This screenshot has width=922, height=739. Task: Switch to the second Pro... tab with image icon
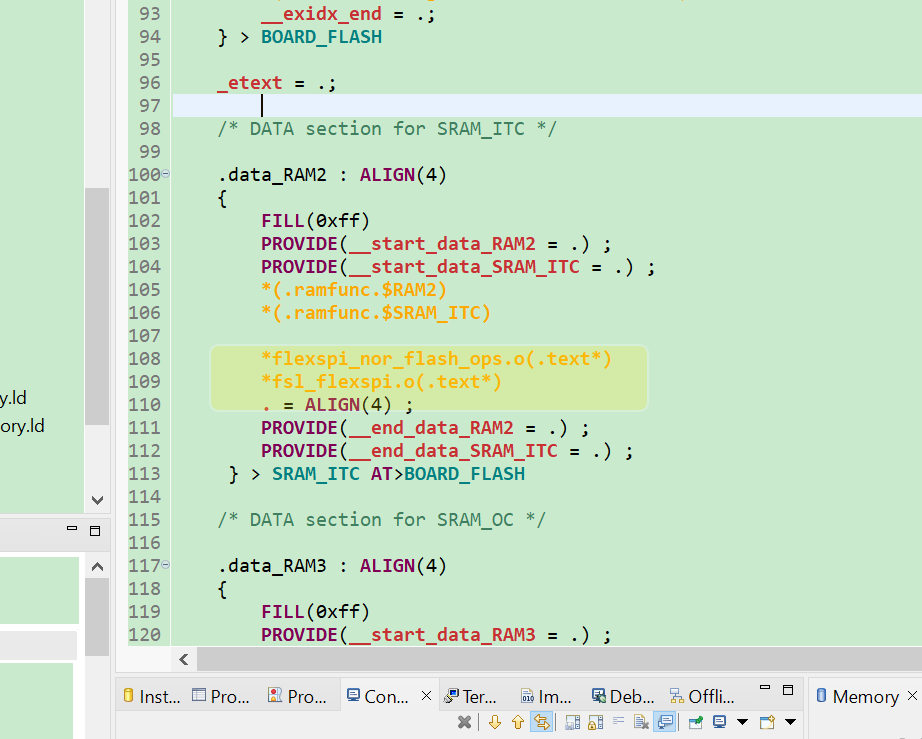(297, 696)
